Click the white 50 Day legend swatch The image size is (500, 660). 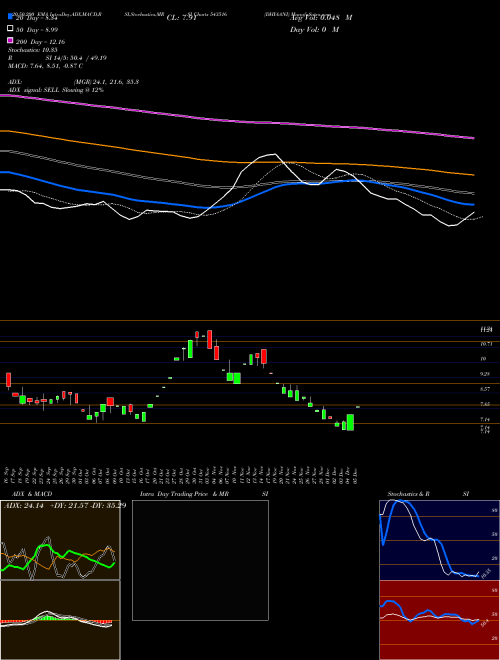click(10, 29)
